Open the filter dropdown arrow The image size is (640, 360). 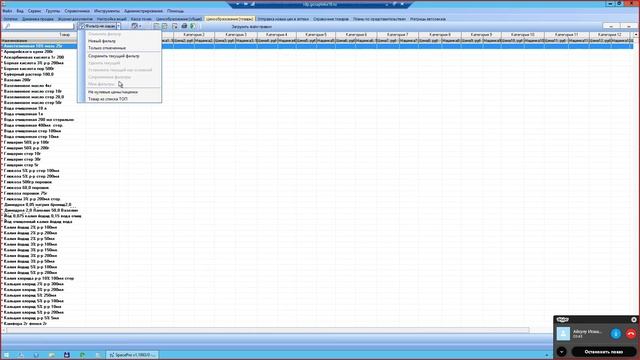tap(118, 26)
